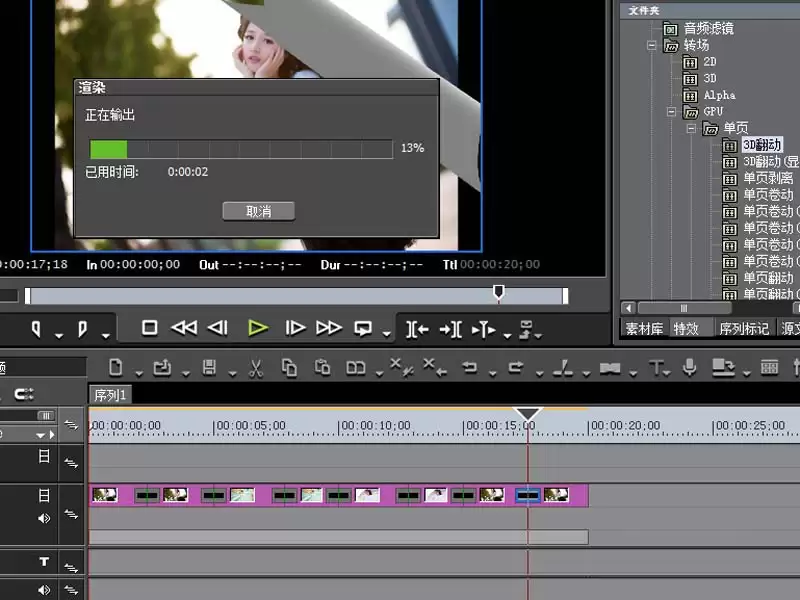Click the play around cursor icon
The image size is (800, 600).
(x=484, y=330)
